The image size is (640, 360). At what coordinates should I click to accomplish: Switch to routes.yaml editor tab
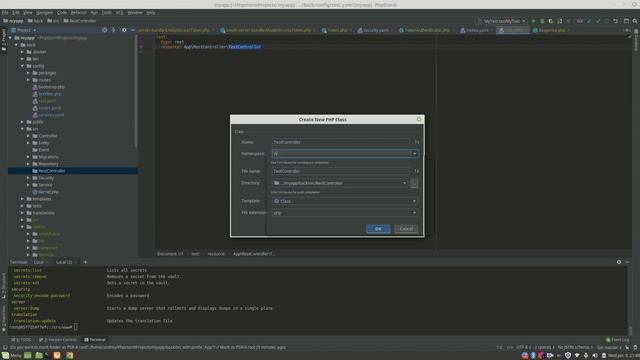(x=476, y=30)
